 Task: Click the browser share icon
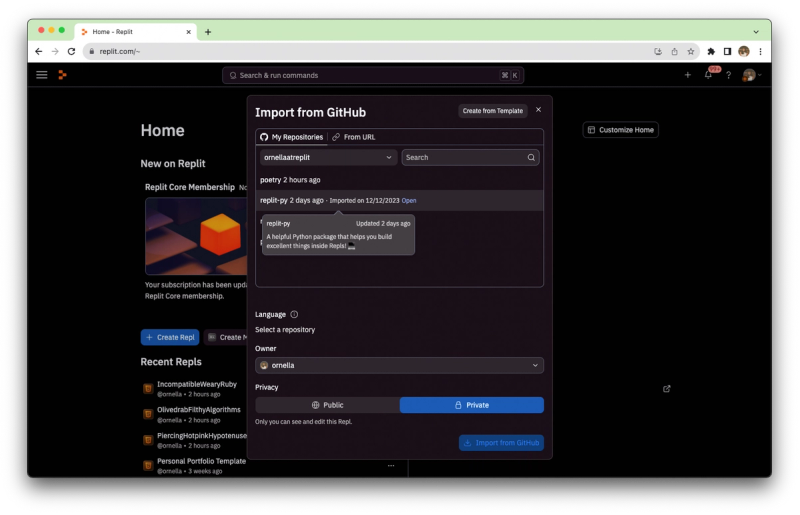pyautogui.click(x=674, y=51)
